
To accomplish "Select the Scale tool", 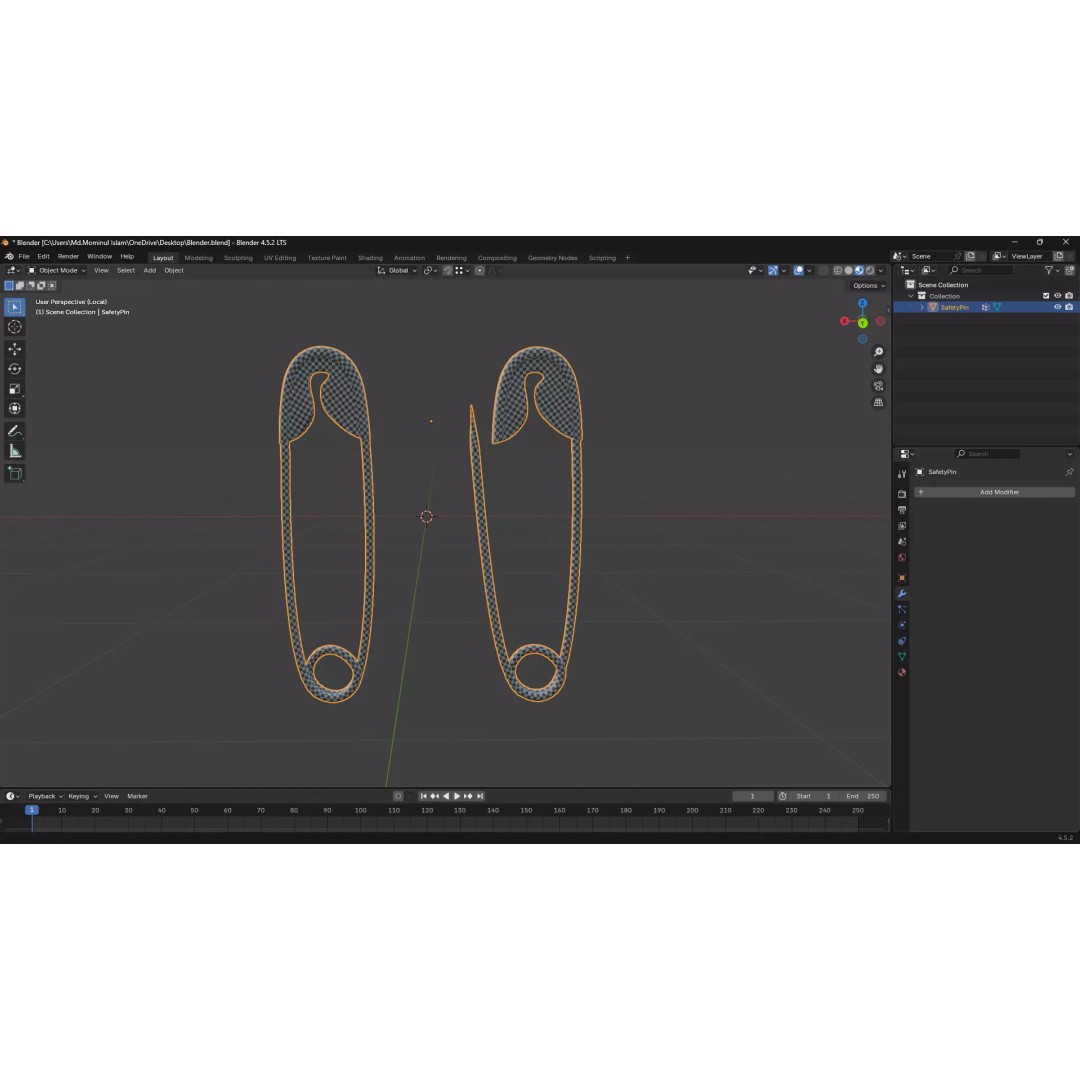I will (14, 389).
